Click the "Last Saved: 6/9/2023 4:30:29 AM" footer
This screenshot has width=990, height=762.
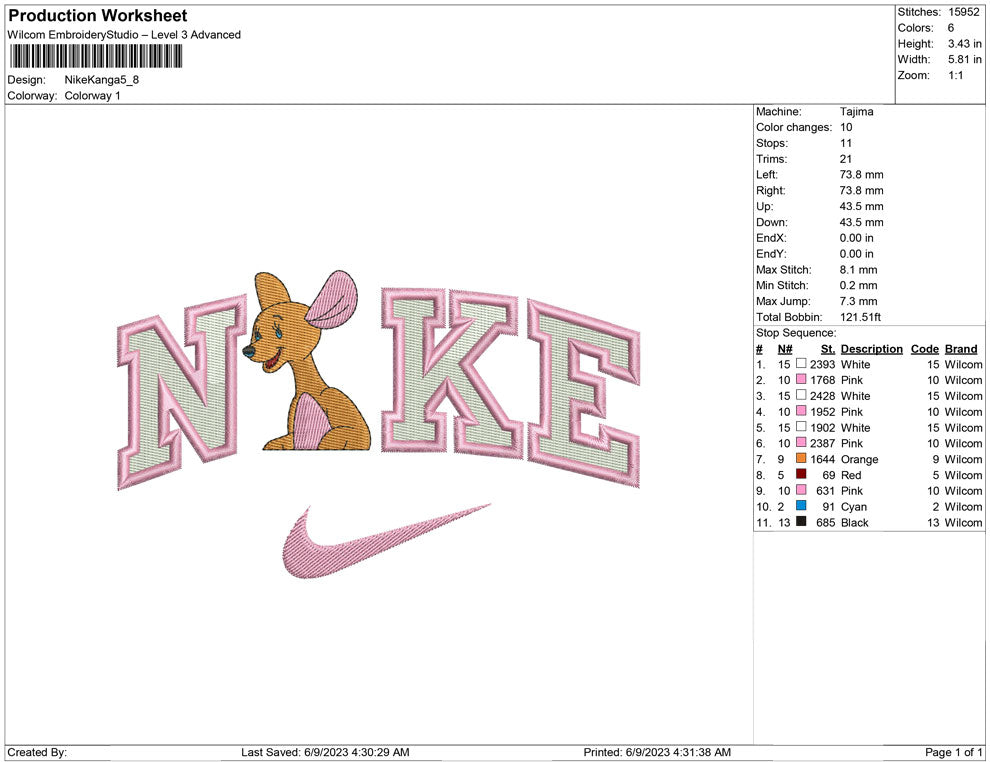(325, 752)
